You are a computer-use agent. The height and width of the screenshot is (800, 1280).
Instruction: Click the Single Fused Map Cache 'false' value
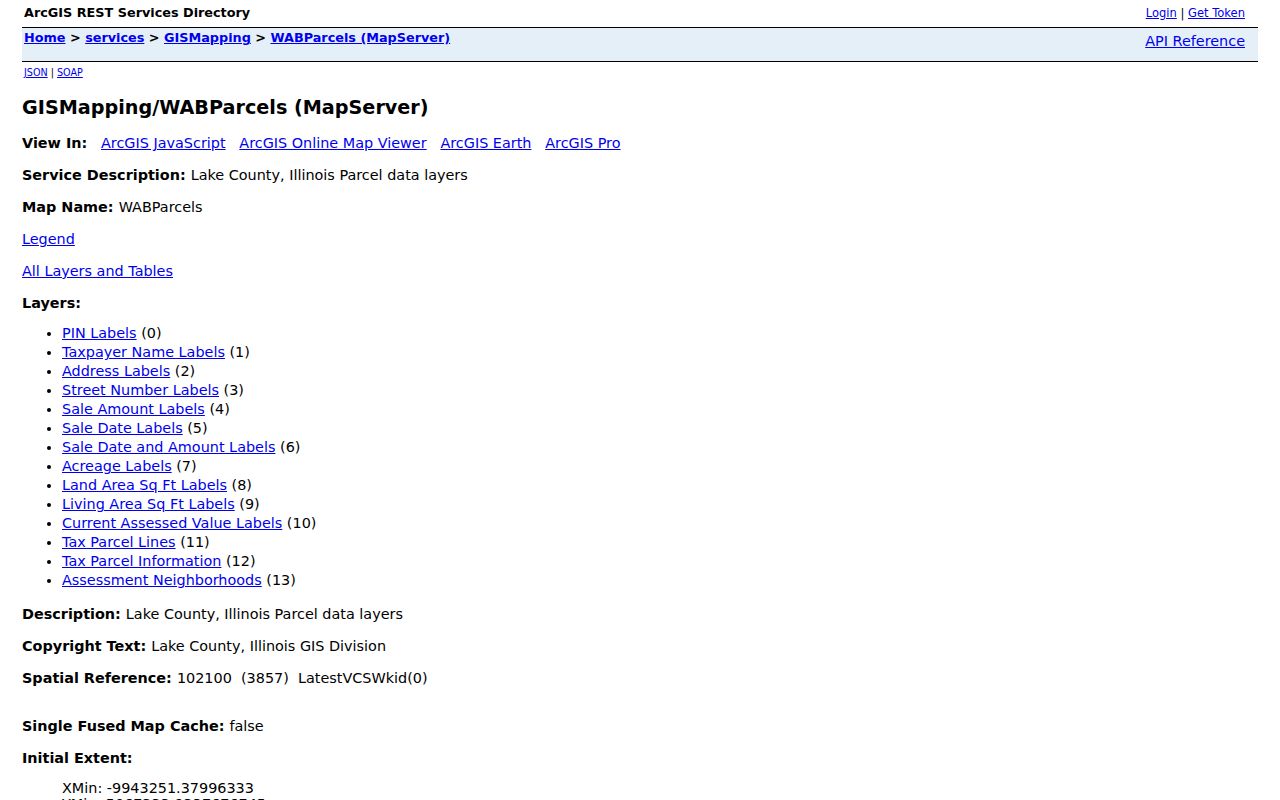pos(246,726)
